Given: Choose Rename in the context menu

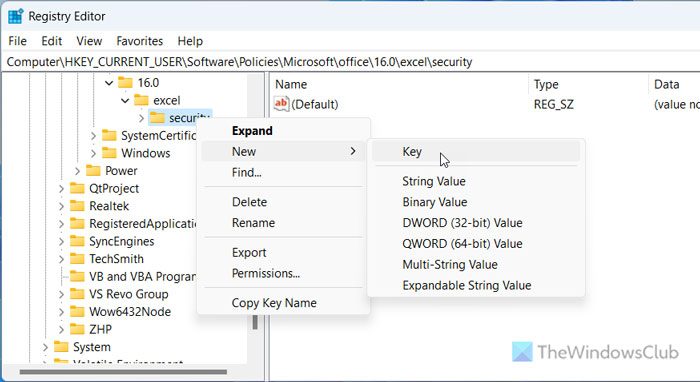Looking at the screenshot, I should [283, 223].
